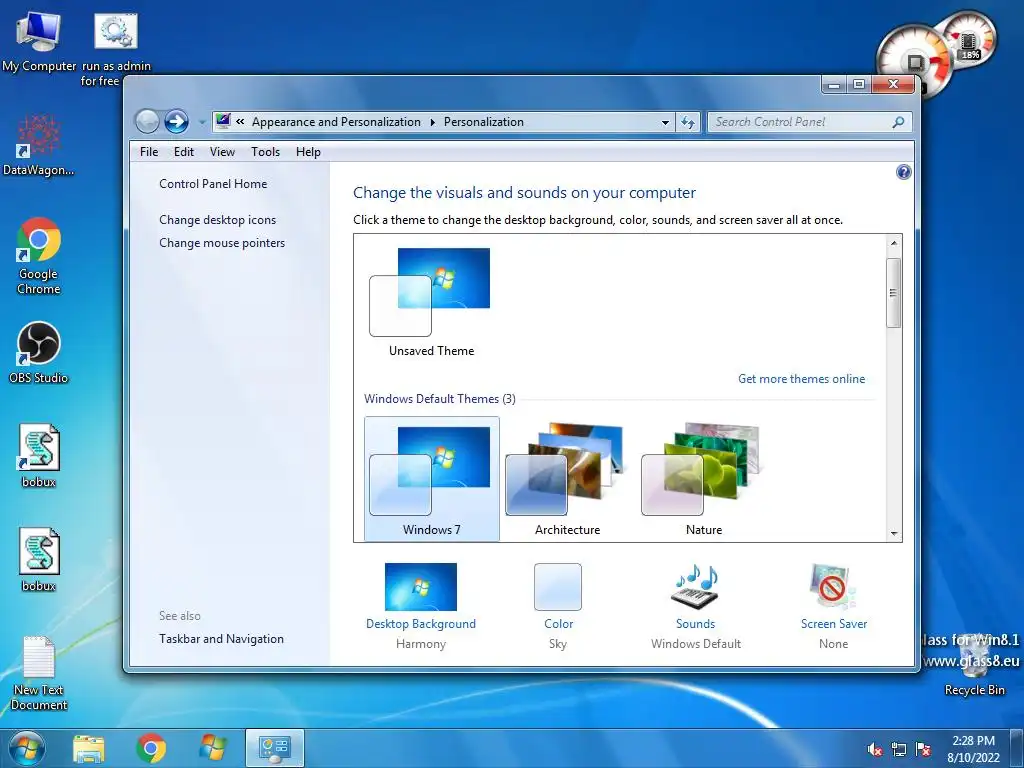Click Change desktop icons link

point(217,220)
